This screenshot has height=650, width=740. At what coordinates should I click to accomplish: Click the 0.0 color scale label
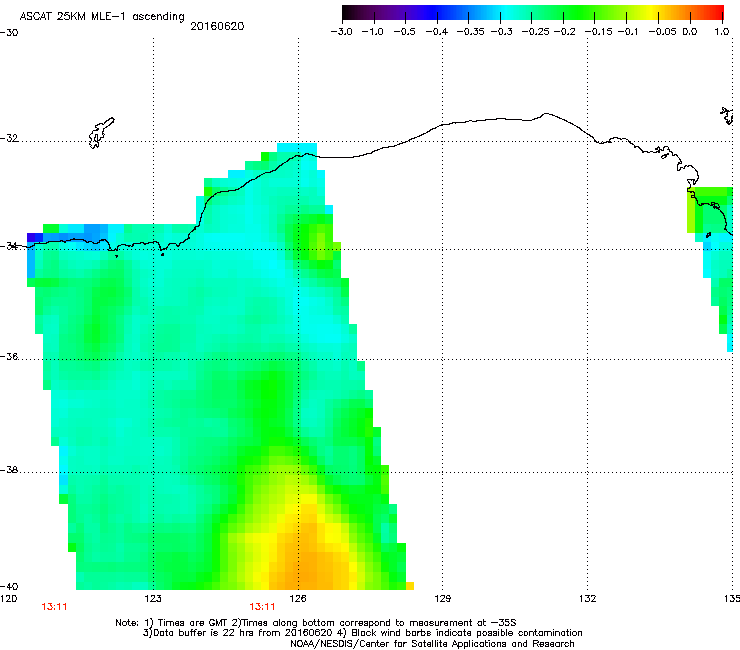[x=690, y=32]
